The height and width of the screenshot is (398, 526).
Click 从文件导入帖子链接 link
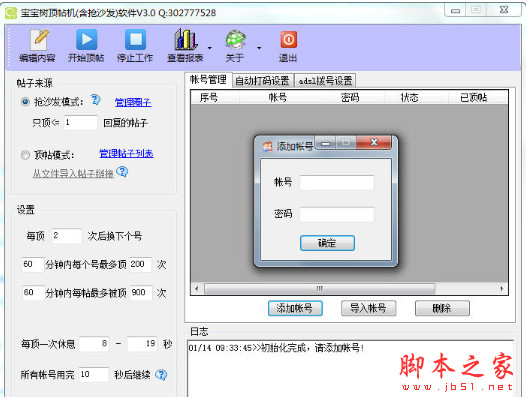point(73,173)
